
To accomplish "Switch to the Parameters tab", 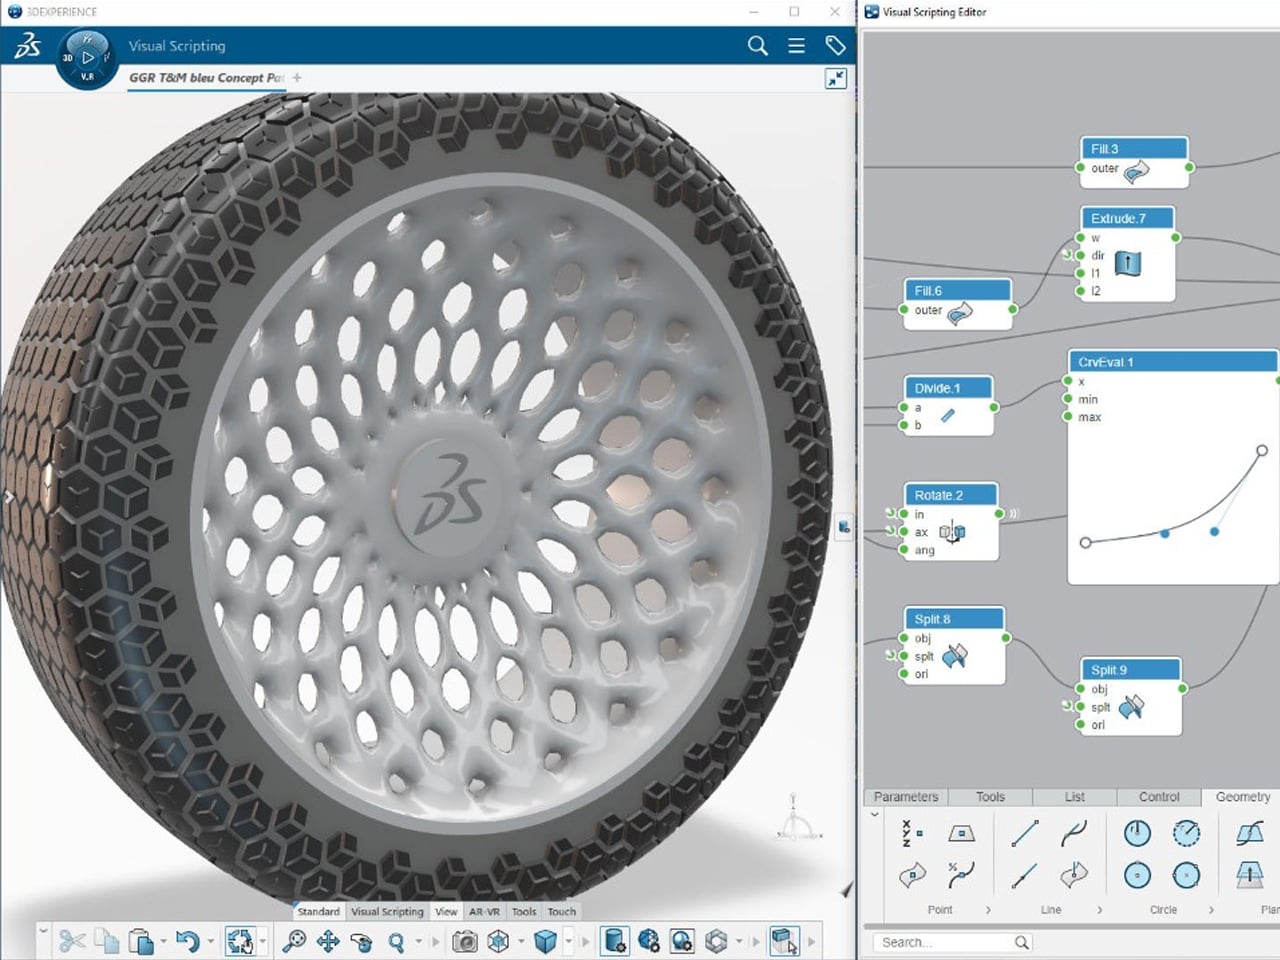I will (906, 797).
